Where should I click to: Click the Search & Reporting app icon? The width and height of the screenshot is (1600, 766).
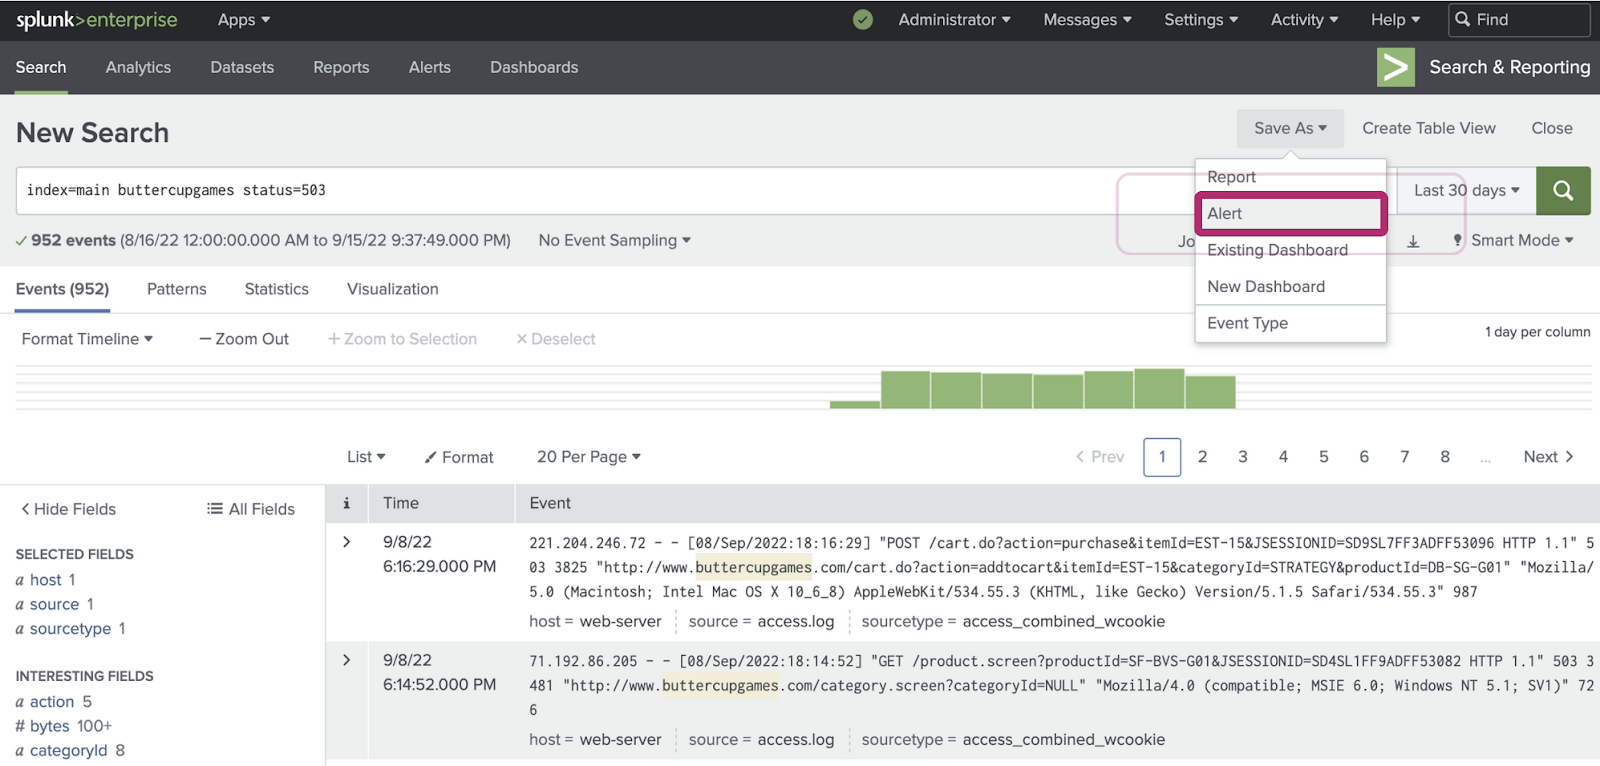pos(1395,67)
